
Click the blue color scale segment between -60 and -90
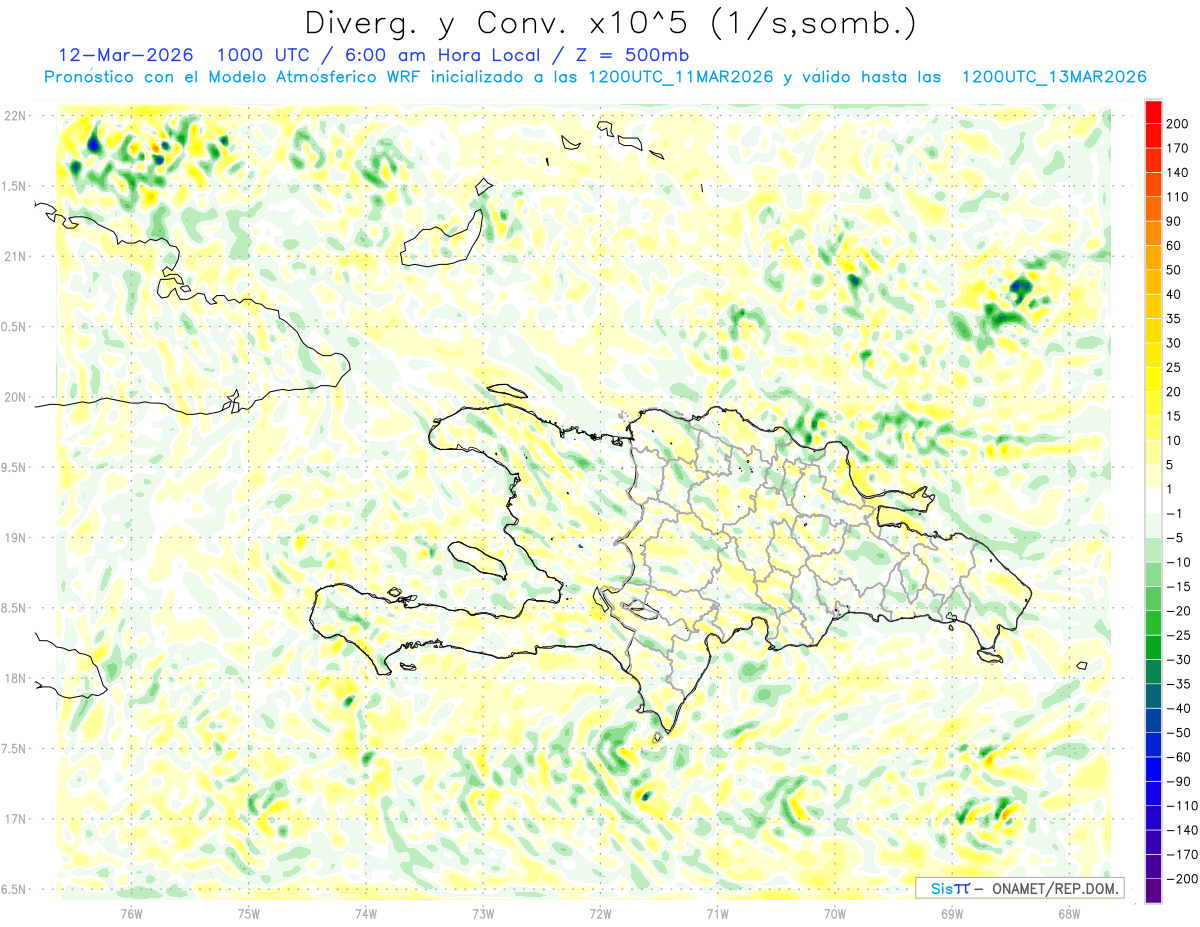tap(1153, 769)
